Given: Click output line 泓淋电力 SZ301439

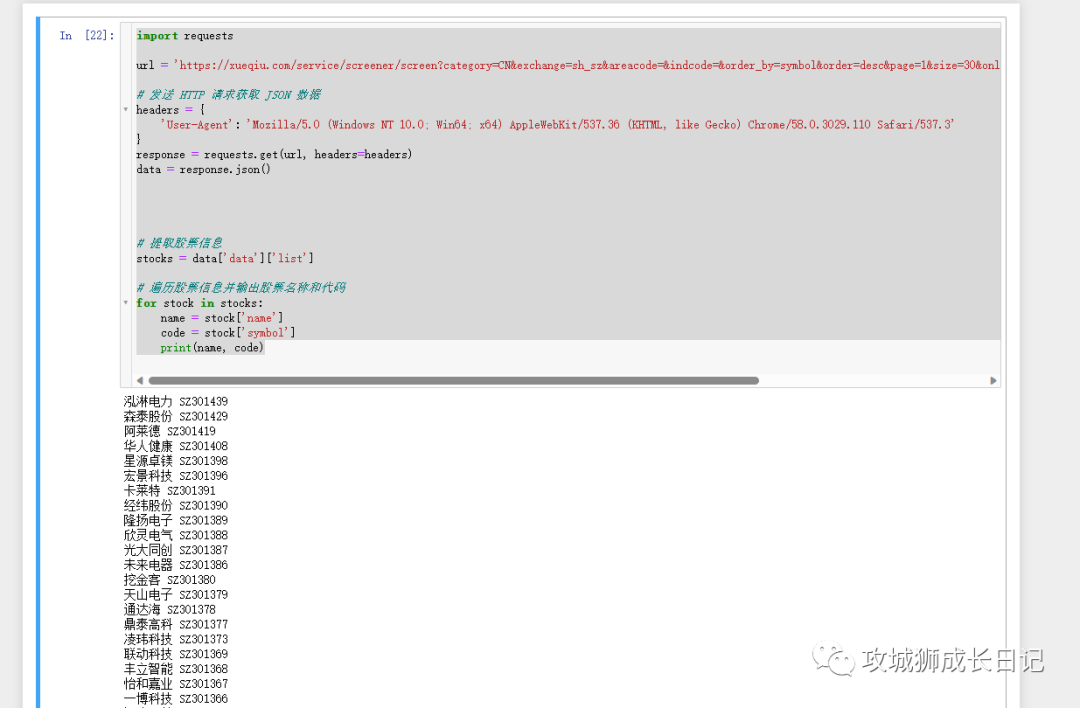Looking at the screenshot, I should (x=175, y=402).
